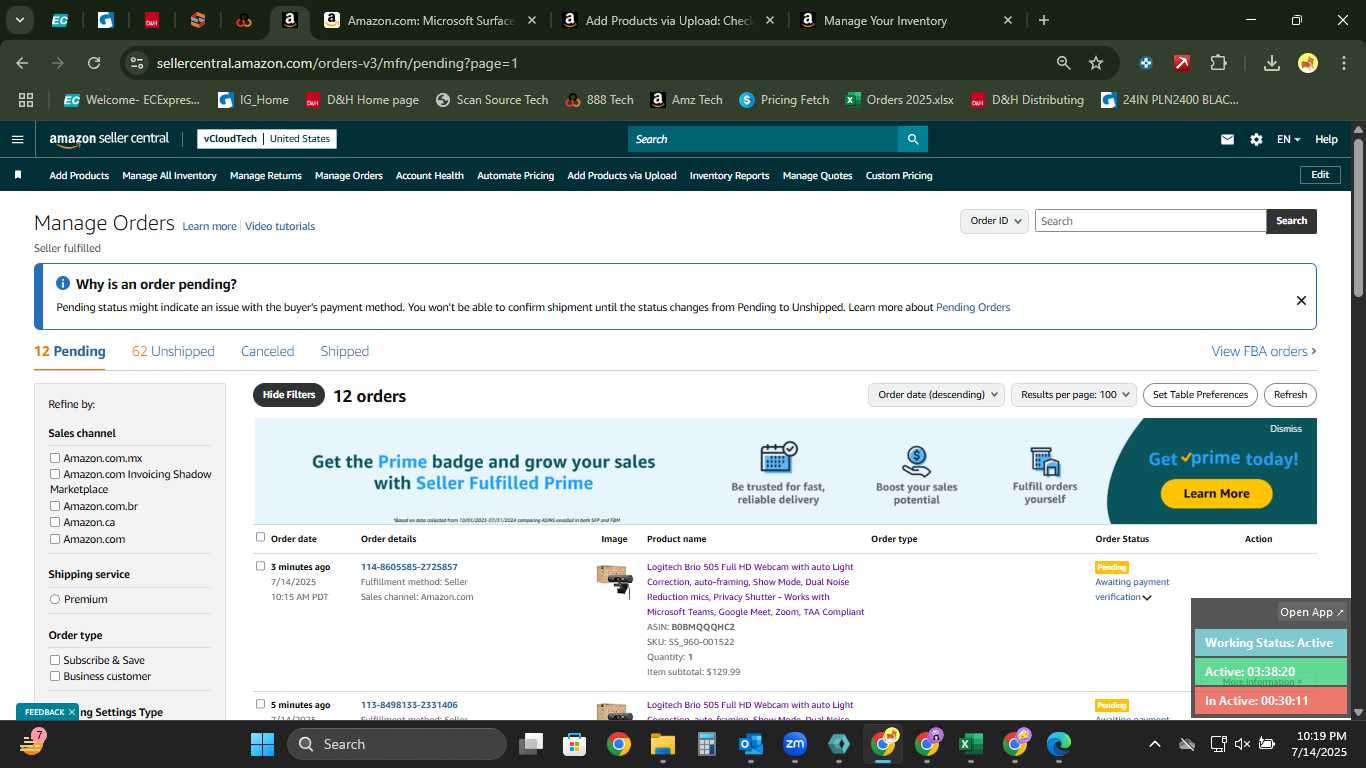The height and width of the screenshot is (768, 1366).
Task: Click the bookmark icon beside Add Products
Action: 17,175
